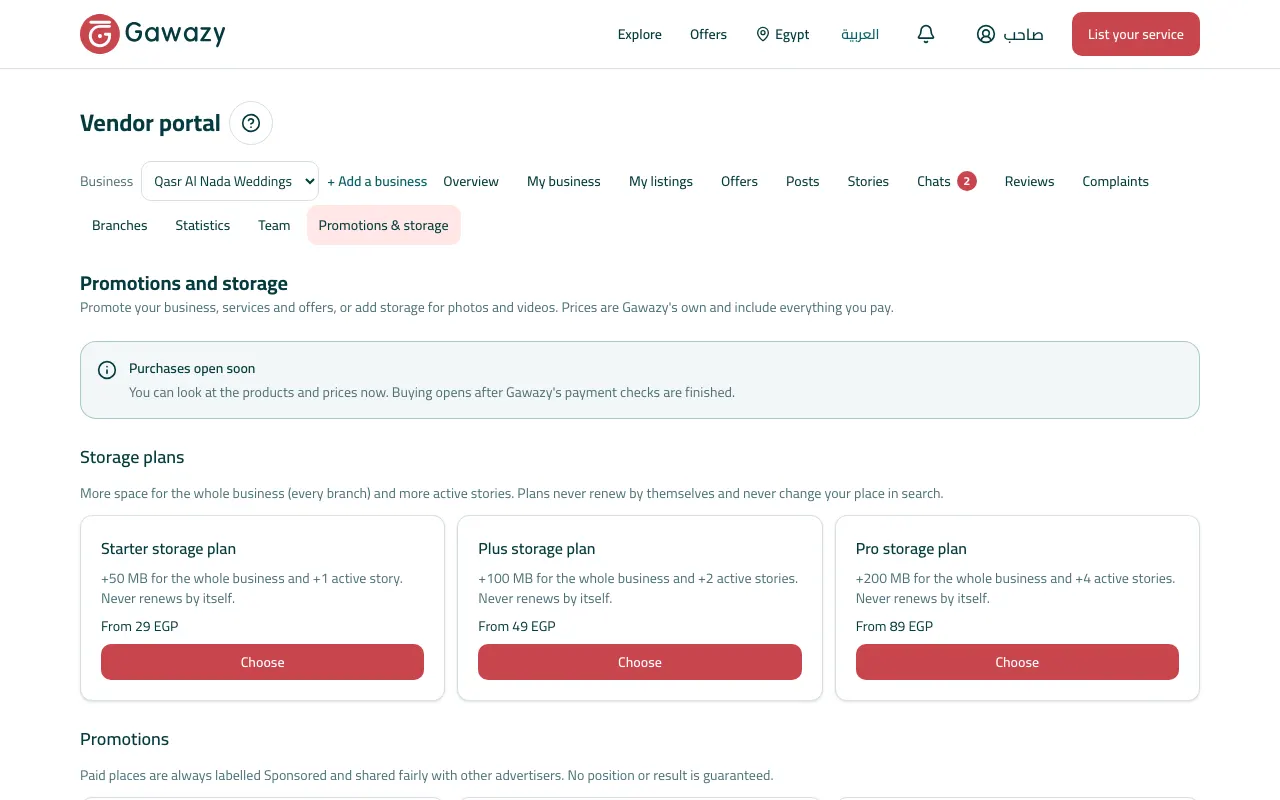Viewport: 1280px width, 800px height.
Task: Open Vendor portal help question mark
Action: point(251,123)
